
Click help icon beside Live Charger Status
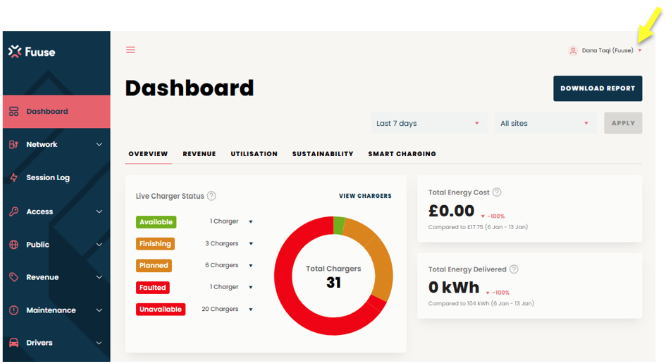click(211, 196)
